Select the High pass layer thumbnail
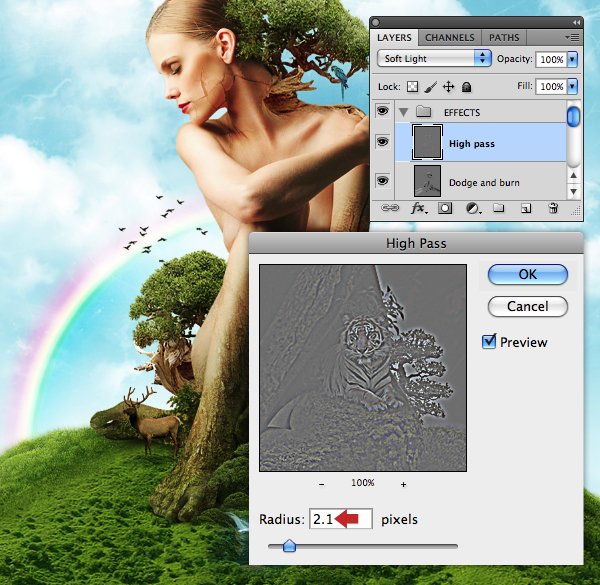This screenshot has height=585, width=600. (427, 142)
